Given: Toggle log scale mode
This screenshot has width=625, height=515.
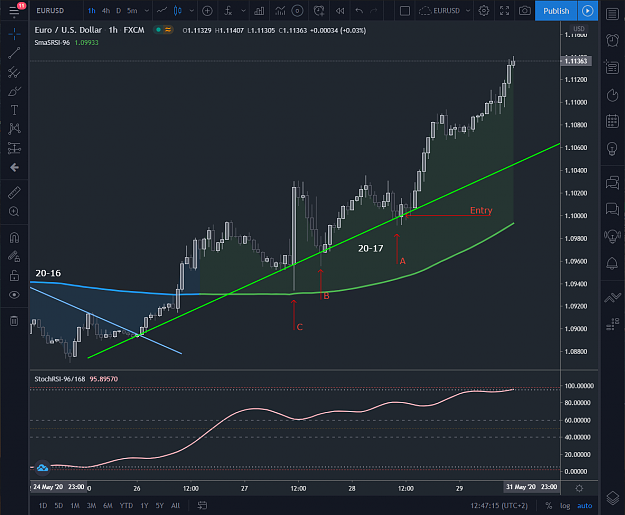Looking at the screenshot, I should point(565,505).
